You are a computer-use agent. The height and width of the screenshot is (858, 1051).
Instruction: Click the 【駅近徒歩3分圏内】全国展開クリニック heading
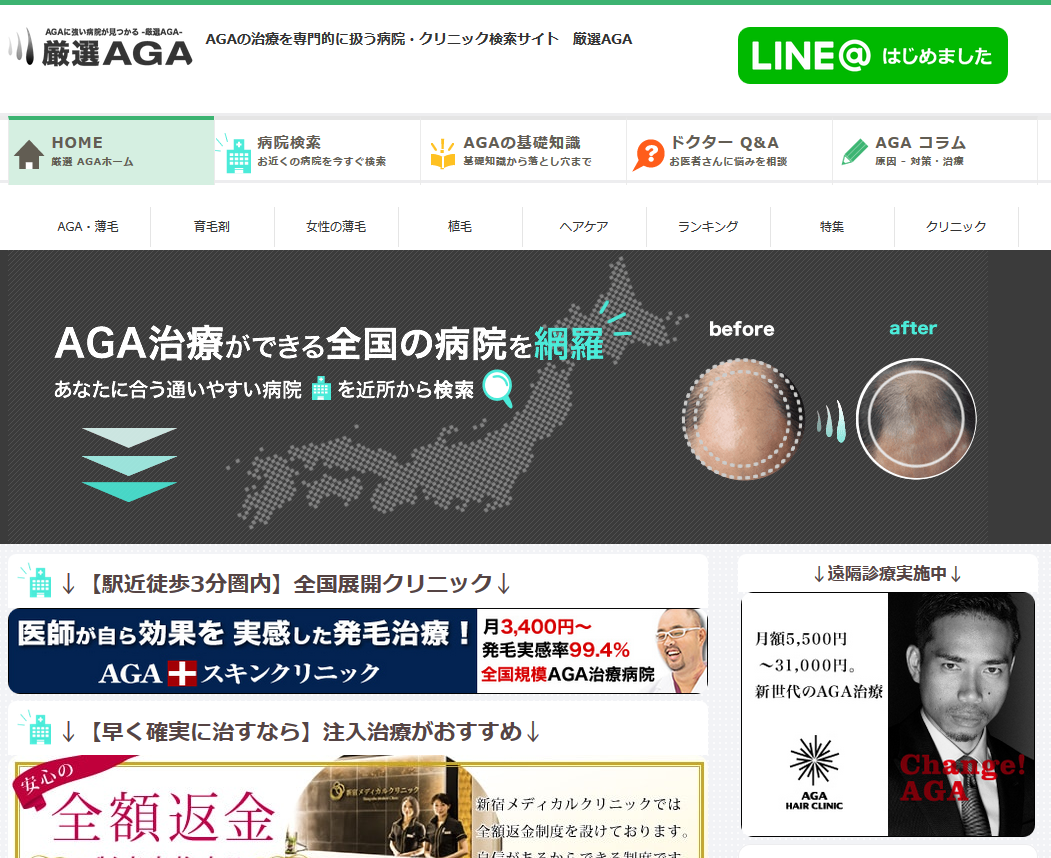pos(286,583)
